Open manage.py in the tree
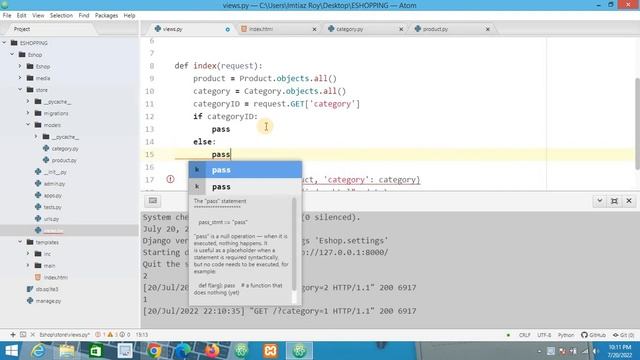 [48, 301]
